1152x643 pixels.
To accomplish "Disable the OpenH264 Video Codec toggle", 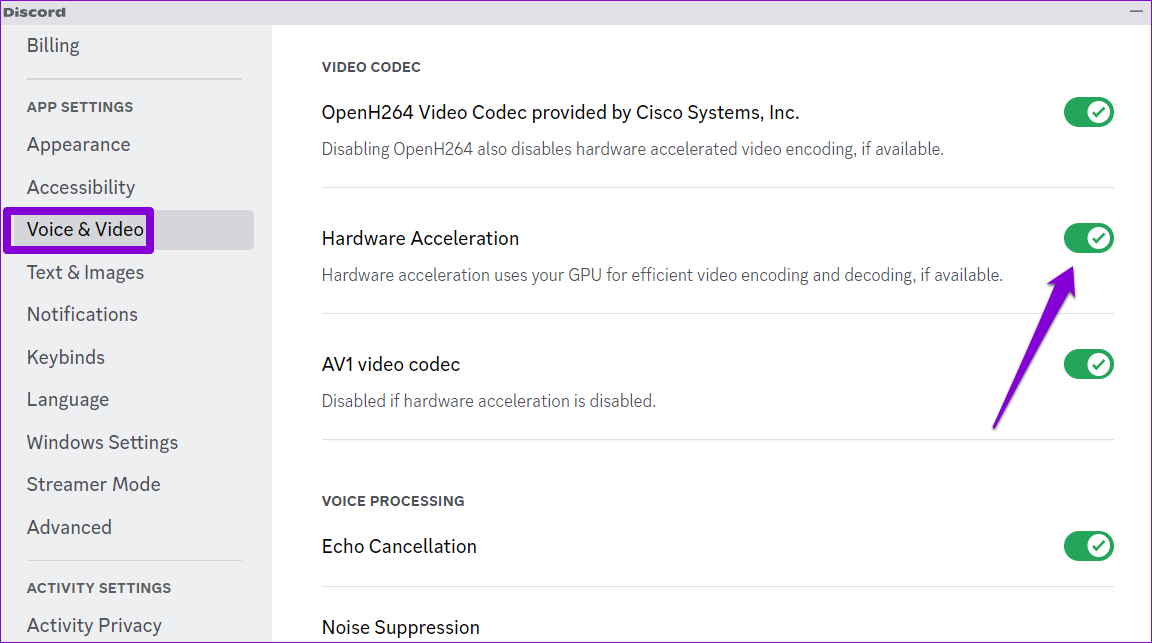I will pyautogui.click(x=1088, y=112).
